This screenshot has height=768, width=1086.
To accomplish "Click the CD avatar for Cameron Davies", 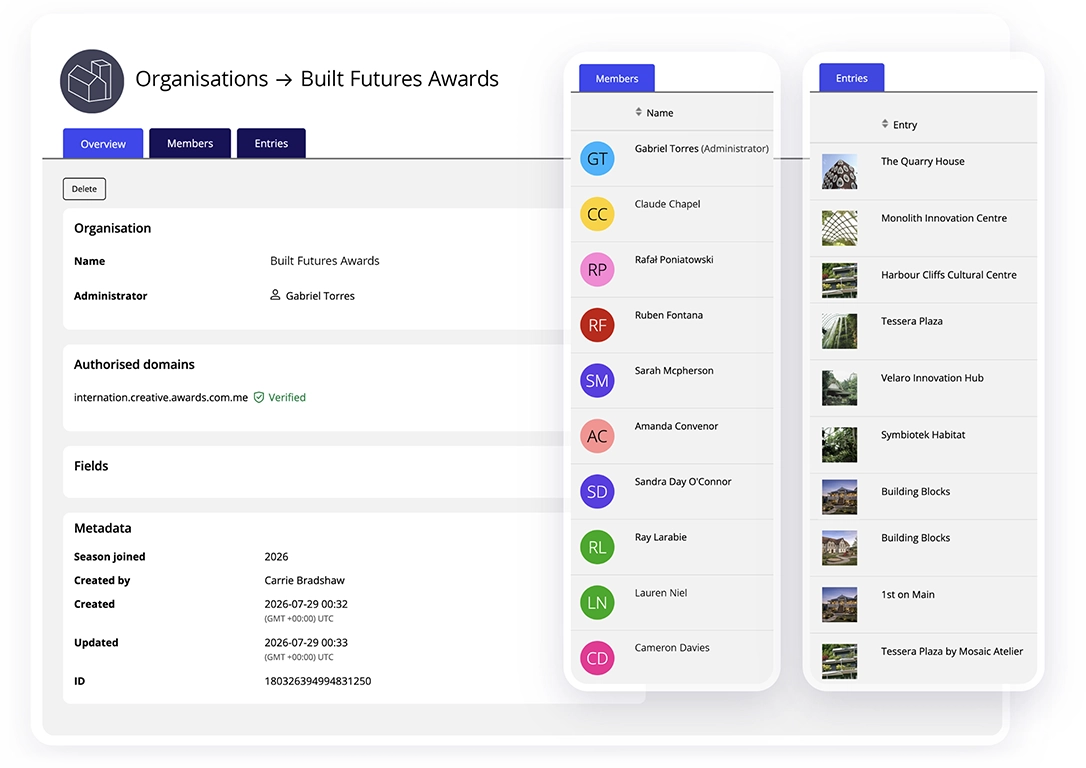I will click(x=597, y=658).
